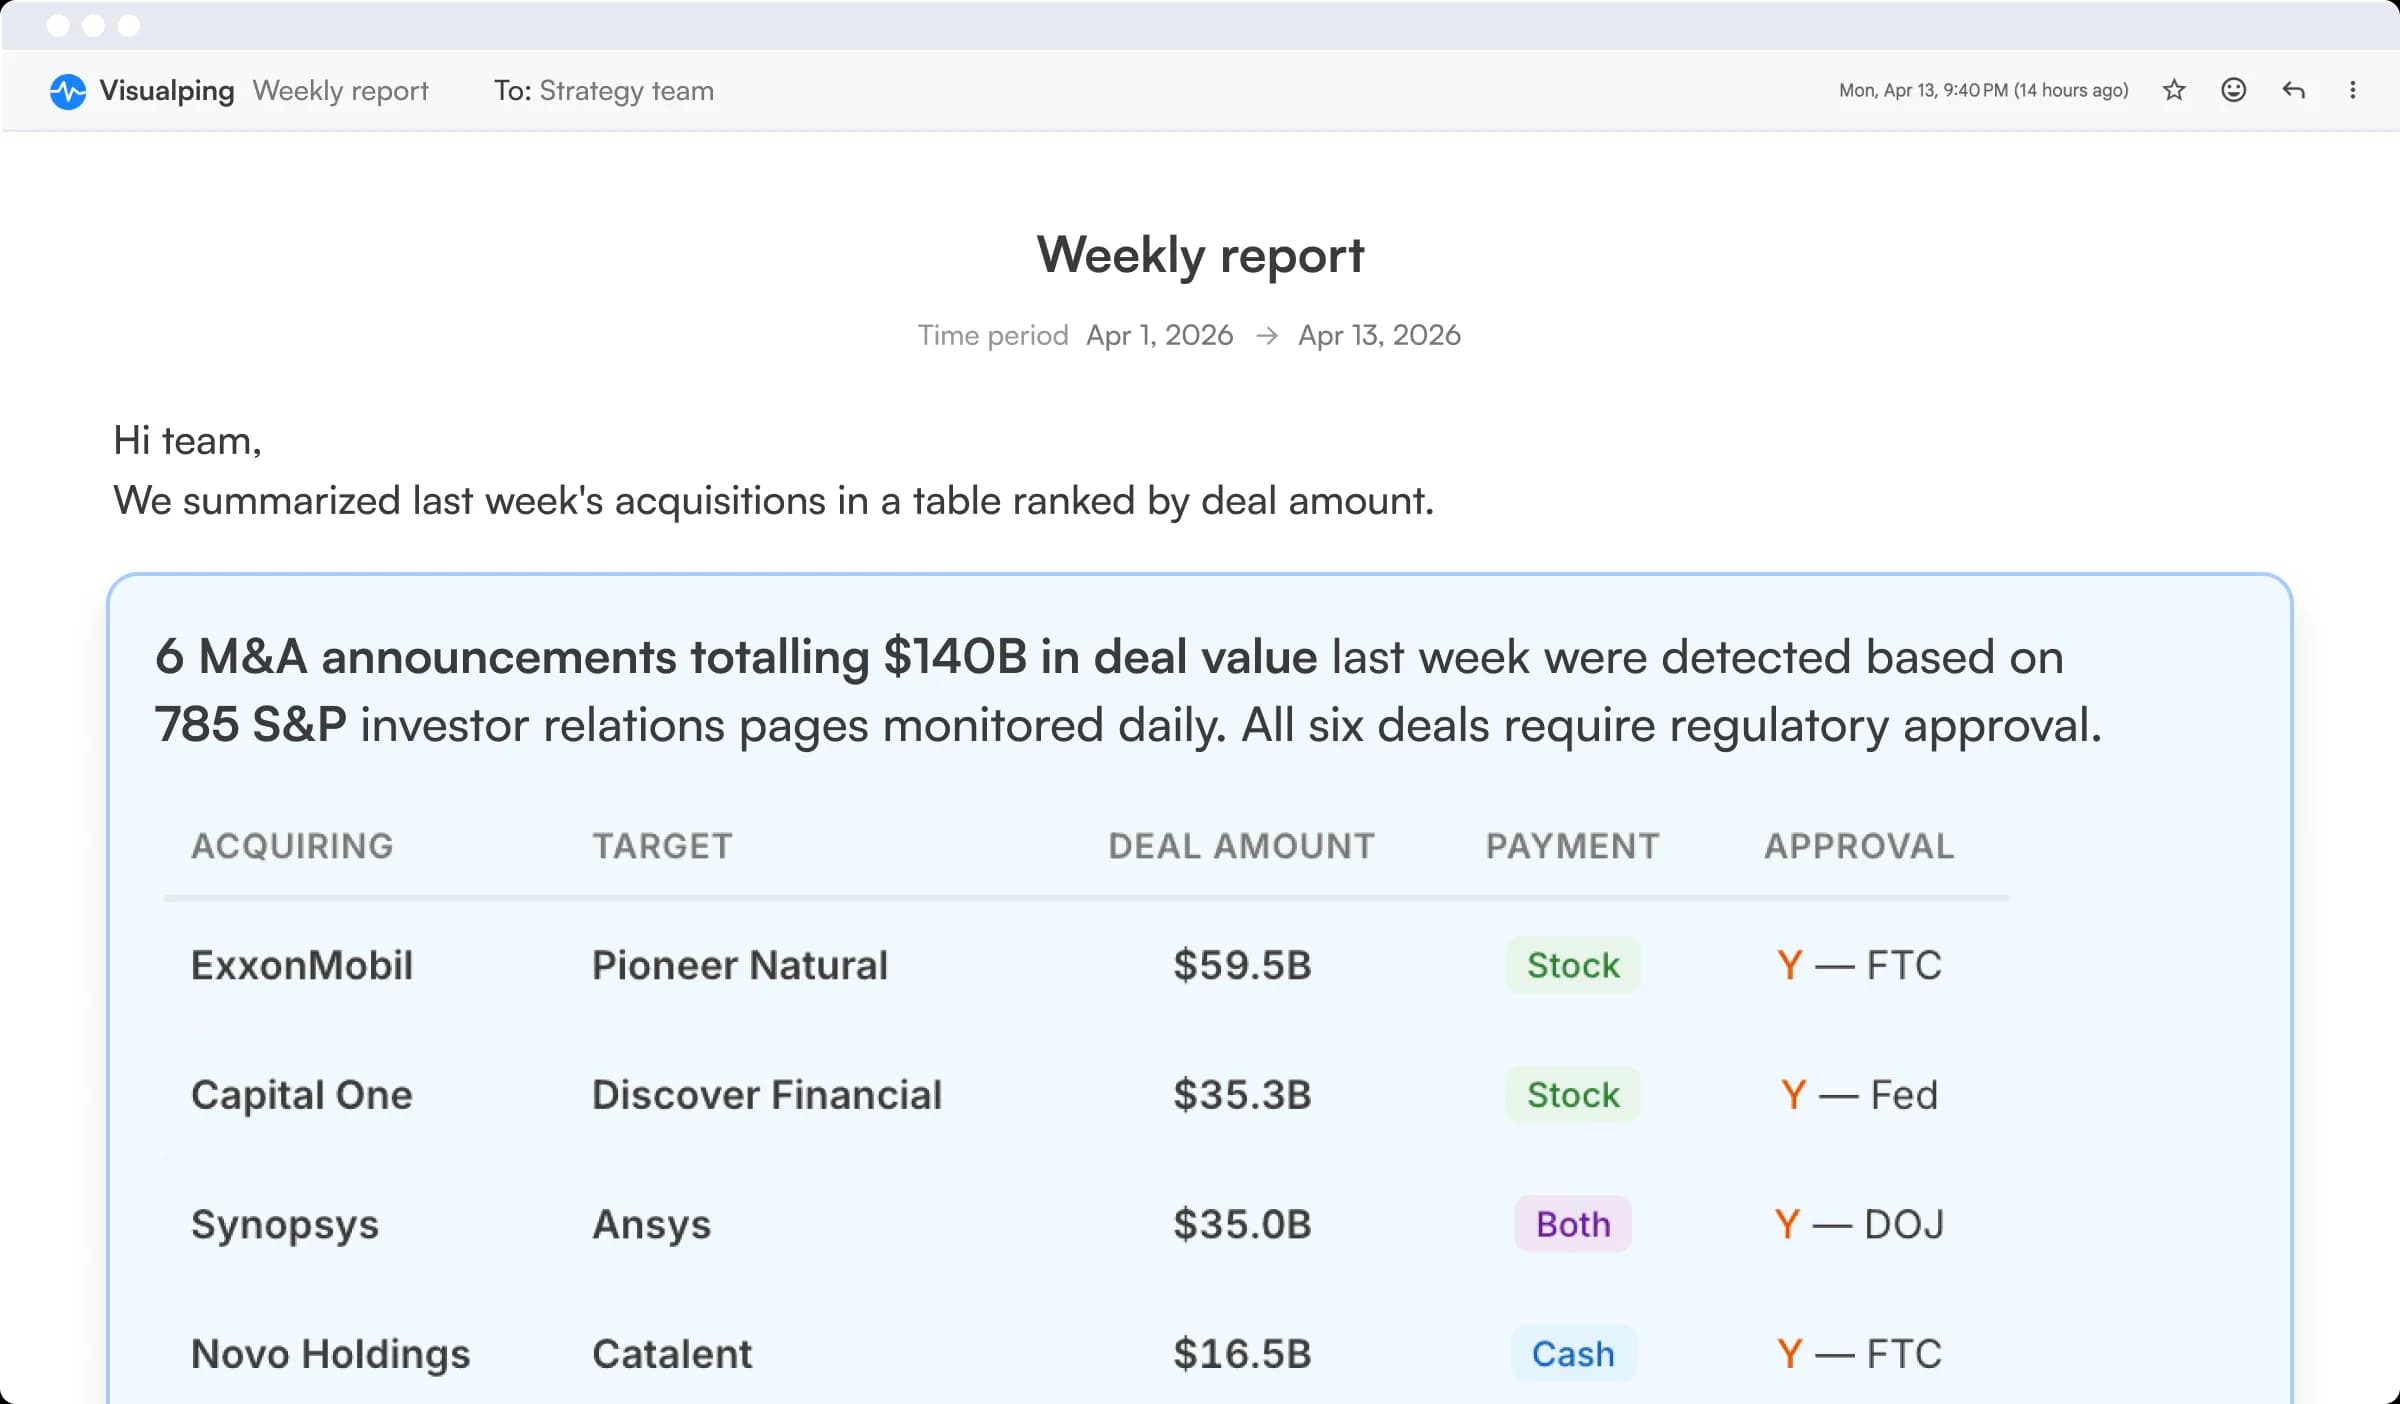2400x1404 pixels.
Task: Click the 'Y — Fed' approval cell
Action: tap(1859, 1095)
